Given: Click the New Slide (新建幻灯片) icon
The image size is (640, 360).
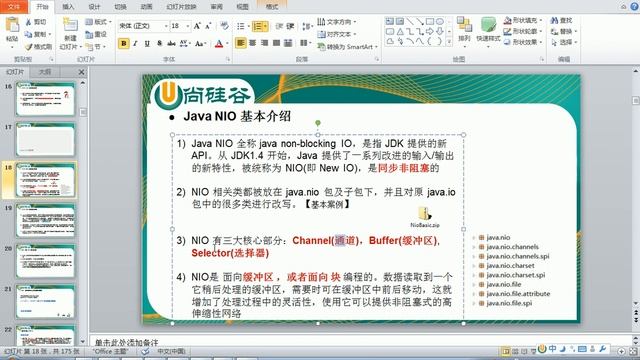Looking at the screenshot, I should click(x=70, y=25).
